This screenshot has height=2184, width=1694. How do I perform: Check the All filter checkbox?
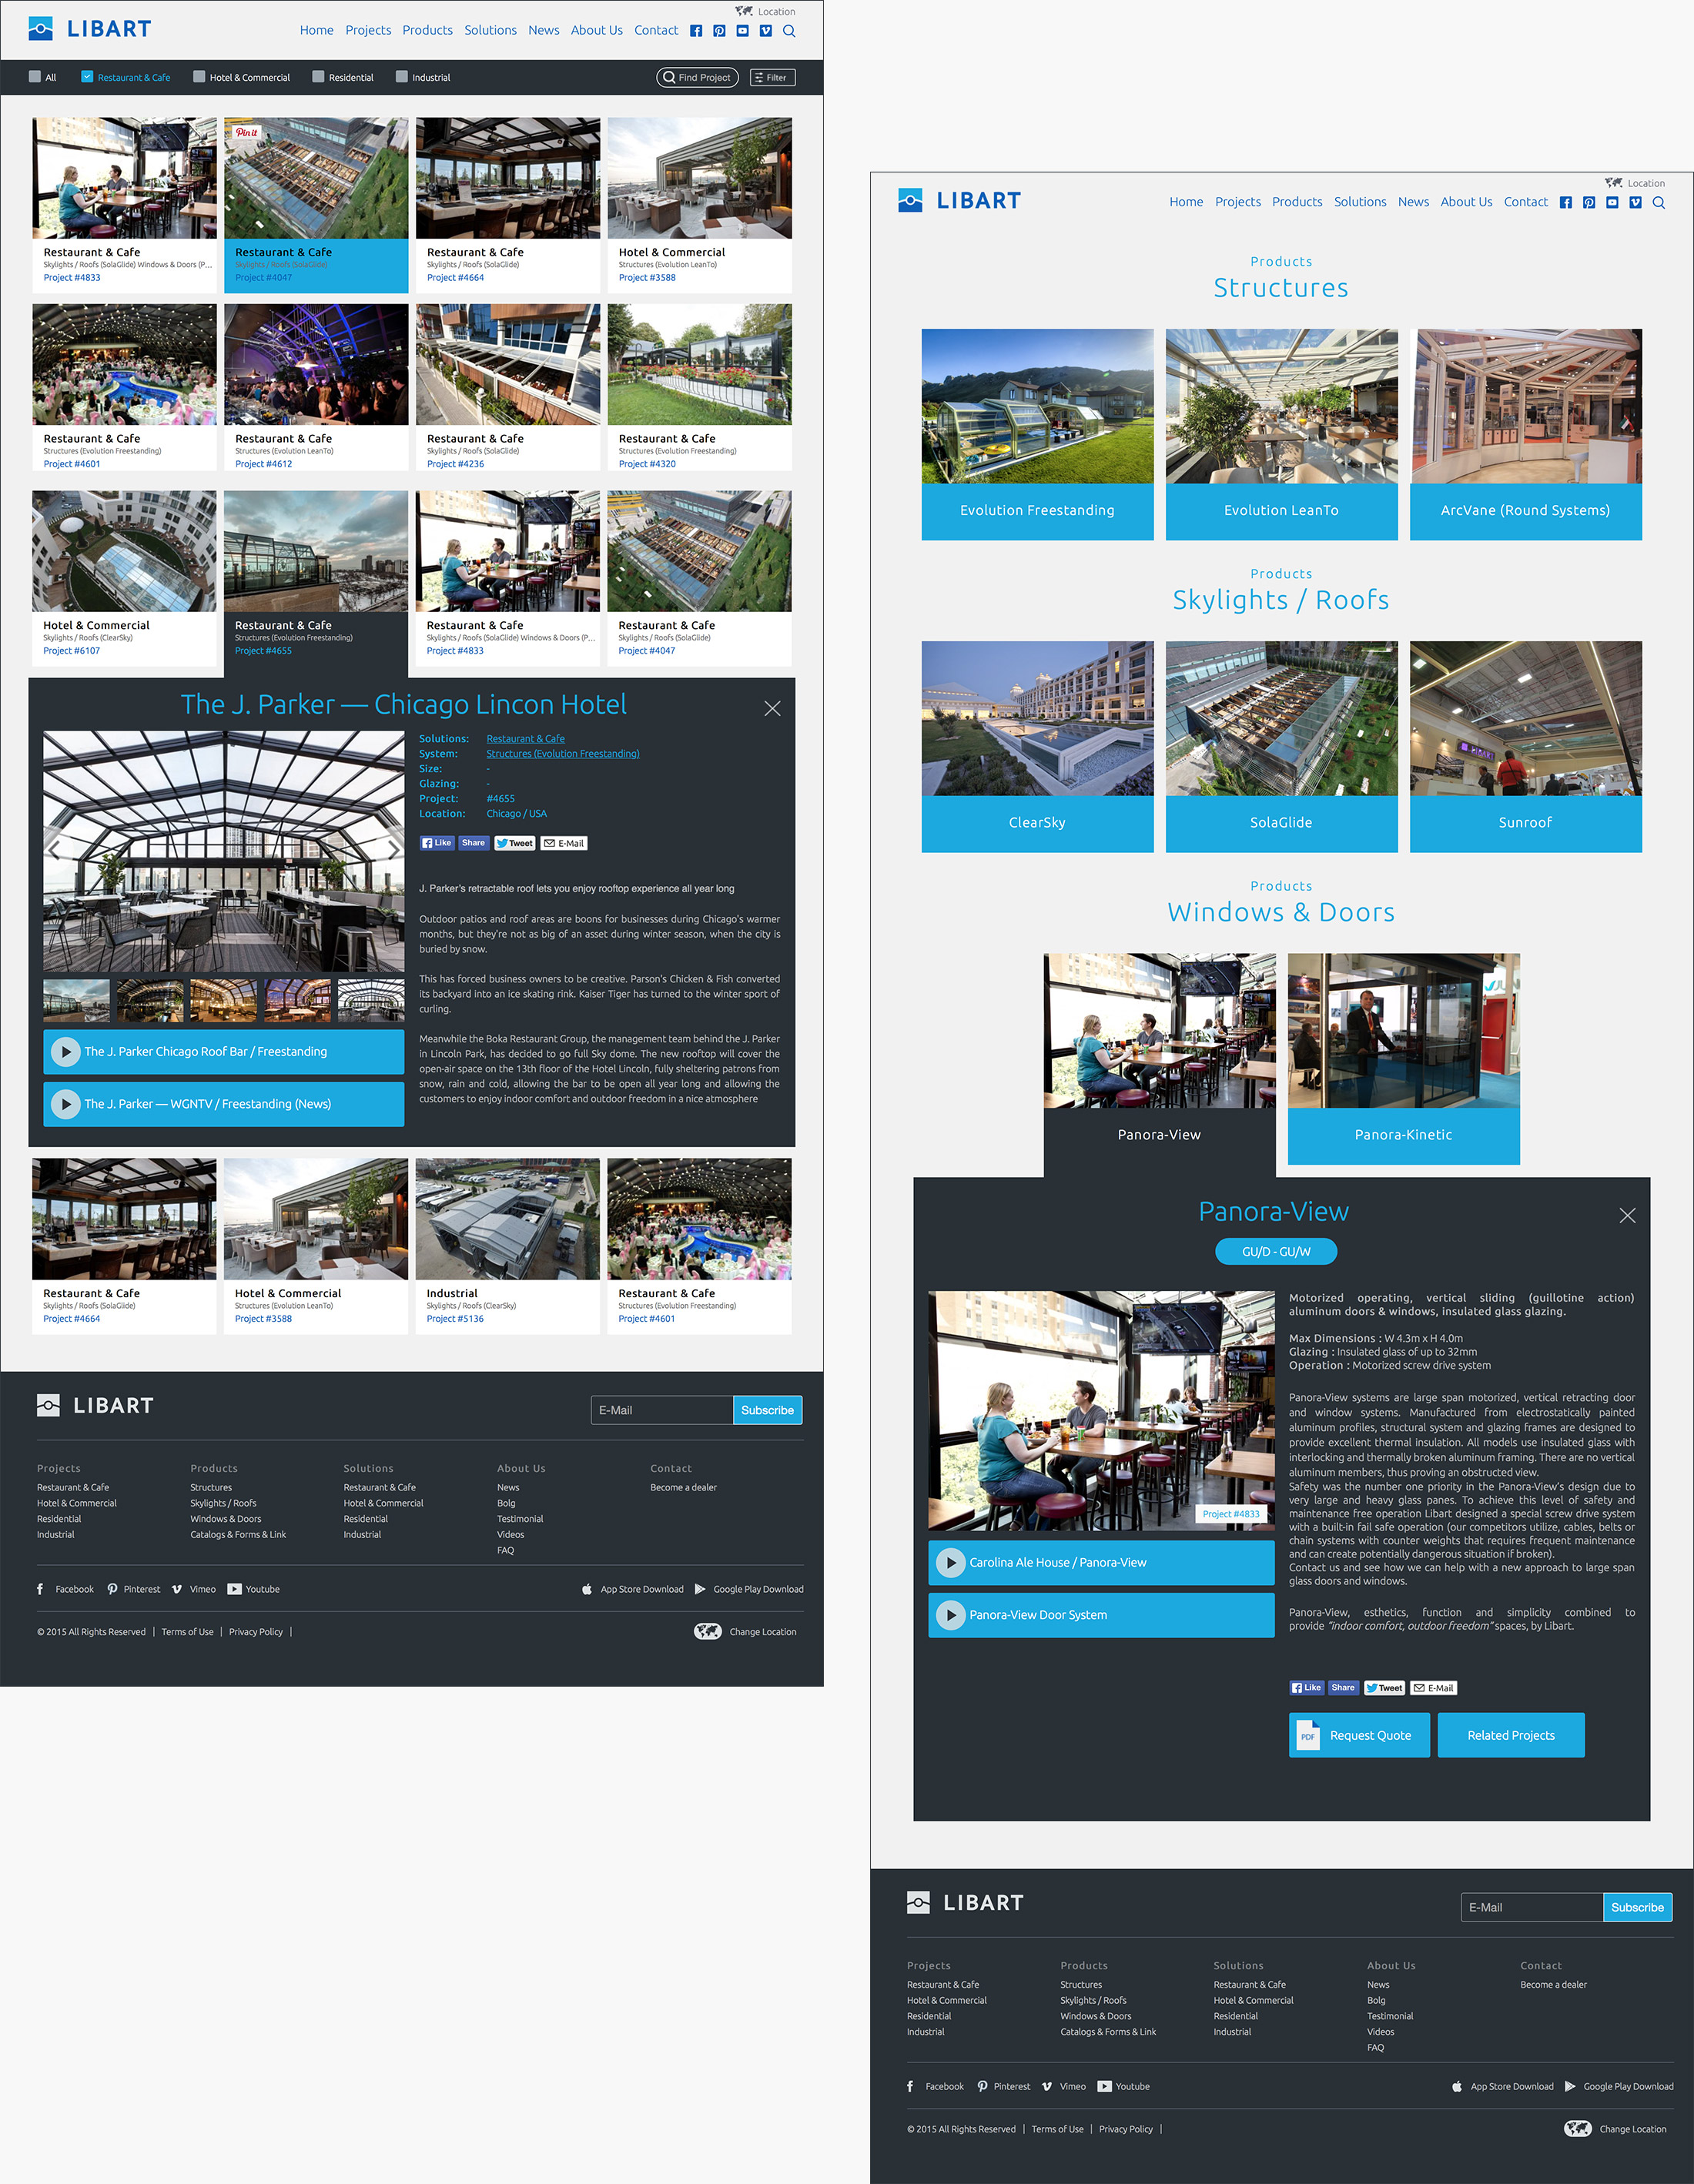click(x=35, y=76)
